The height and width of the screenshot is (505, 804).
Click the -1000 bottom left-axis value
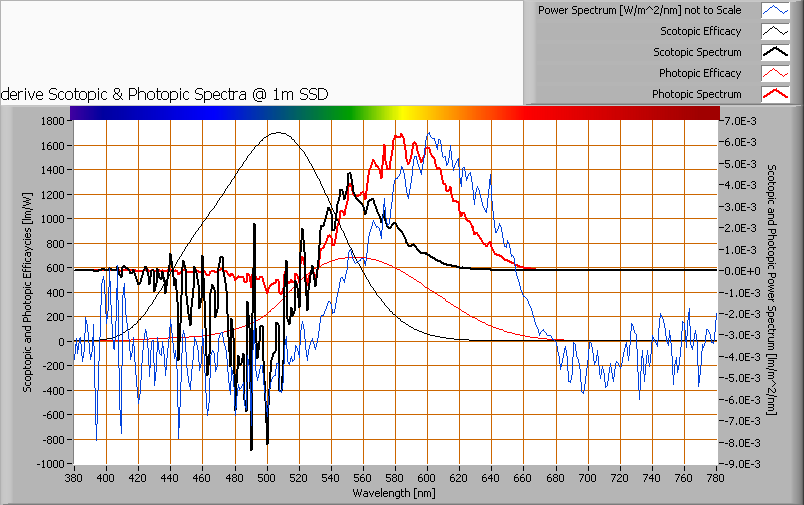point(52,464)
